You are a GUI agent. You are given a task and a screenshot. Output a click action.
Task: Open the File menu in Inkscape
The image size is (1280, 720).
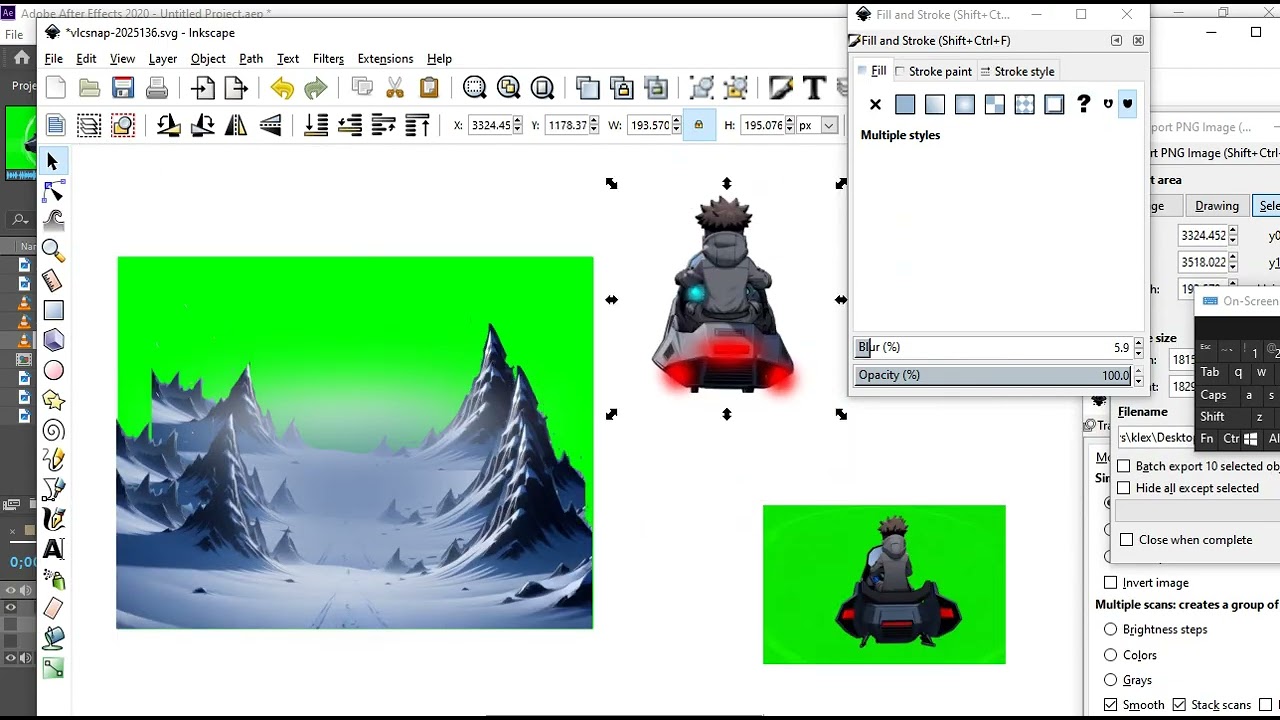pos(54,59)
